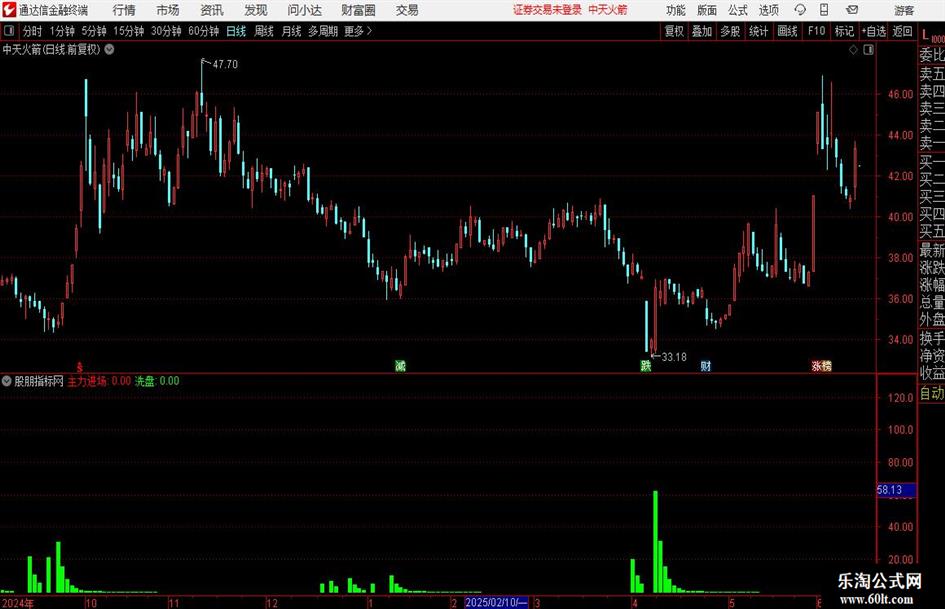The image size is (945, 609).
Task: Click the 标记 mark toolbar button
Action: [844, 31]
